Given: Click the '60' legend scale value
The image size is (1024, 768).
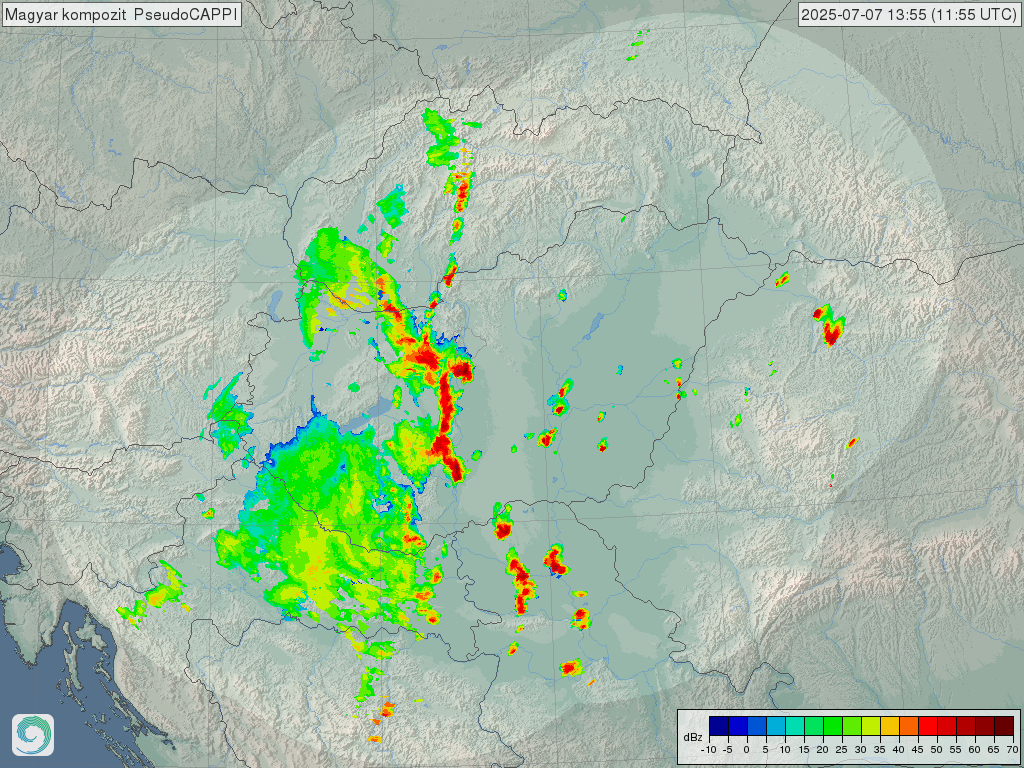Looking at the screenshot, I should click(x=974, y=750).
